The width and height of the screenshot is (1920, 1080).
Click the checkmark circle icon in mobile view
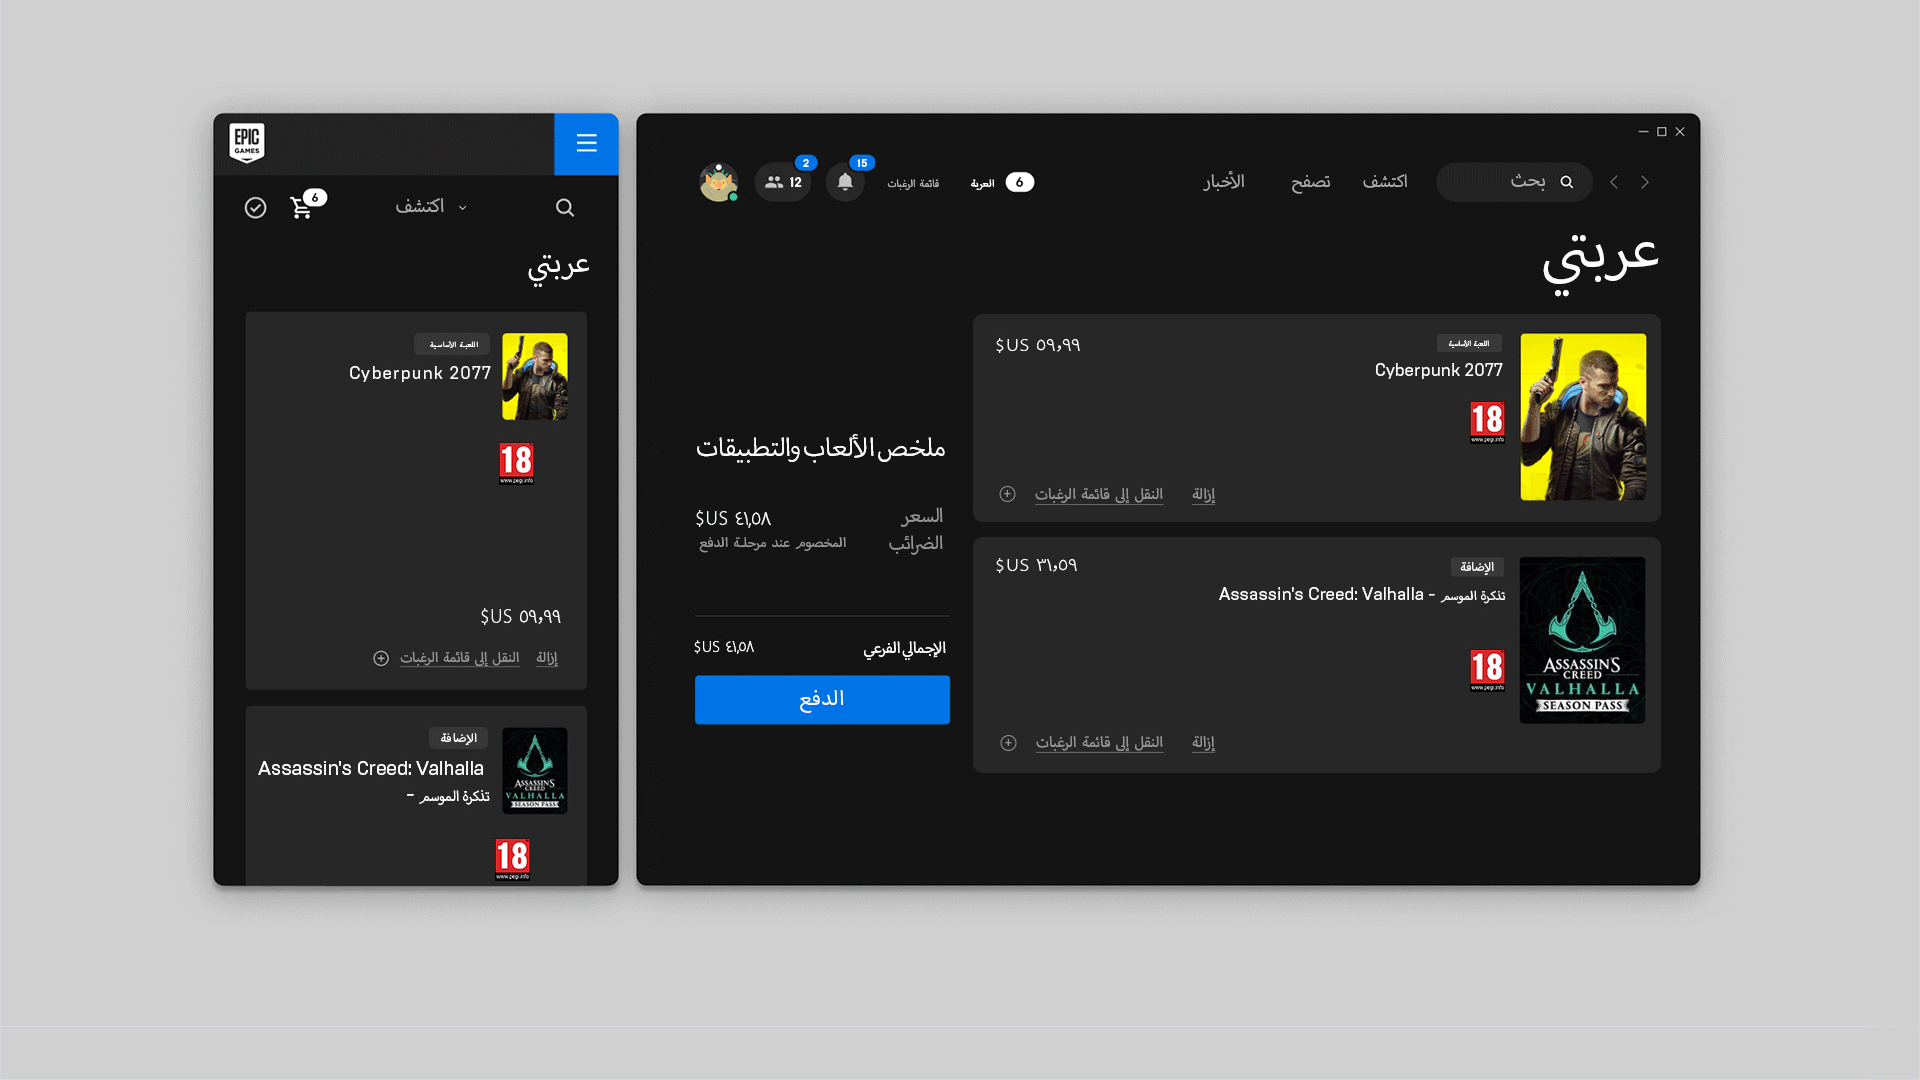tap(255, 207)
